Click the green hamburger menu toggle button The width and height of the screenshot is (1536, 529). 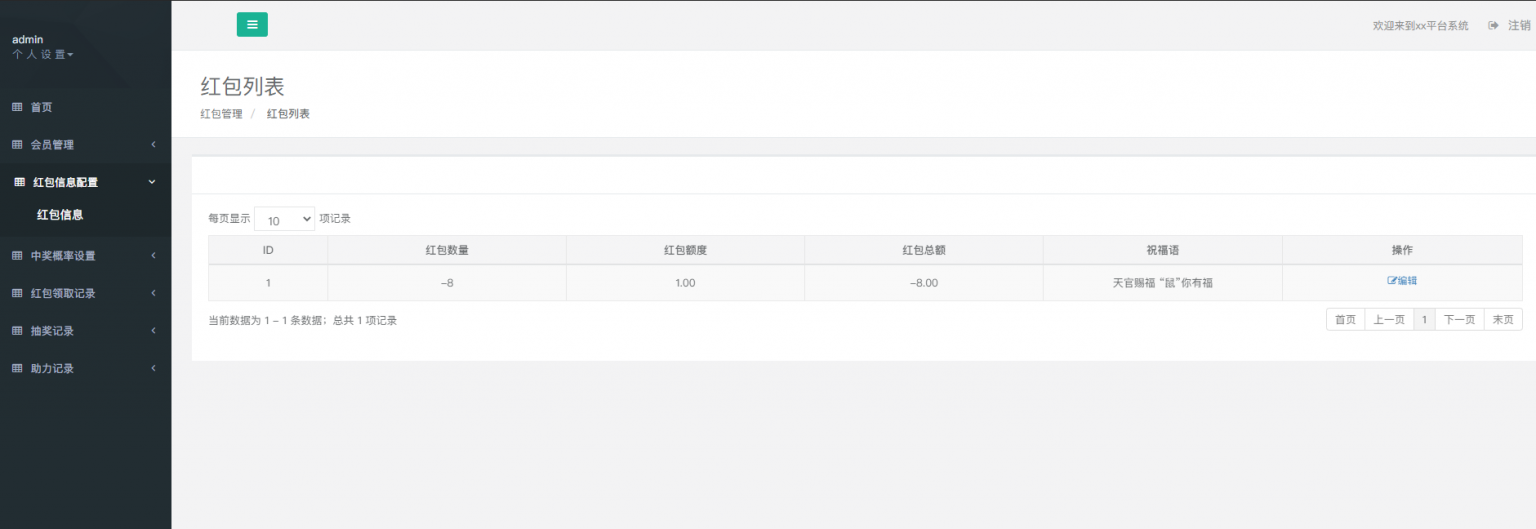click(x=252, y=25)
